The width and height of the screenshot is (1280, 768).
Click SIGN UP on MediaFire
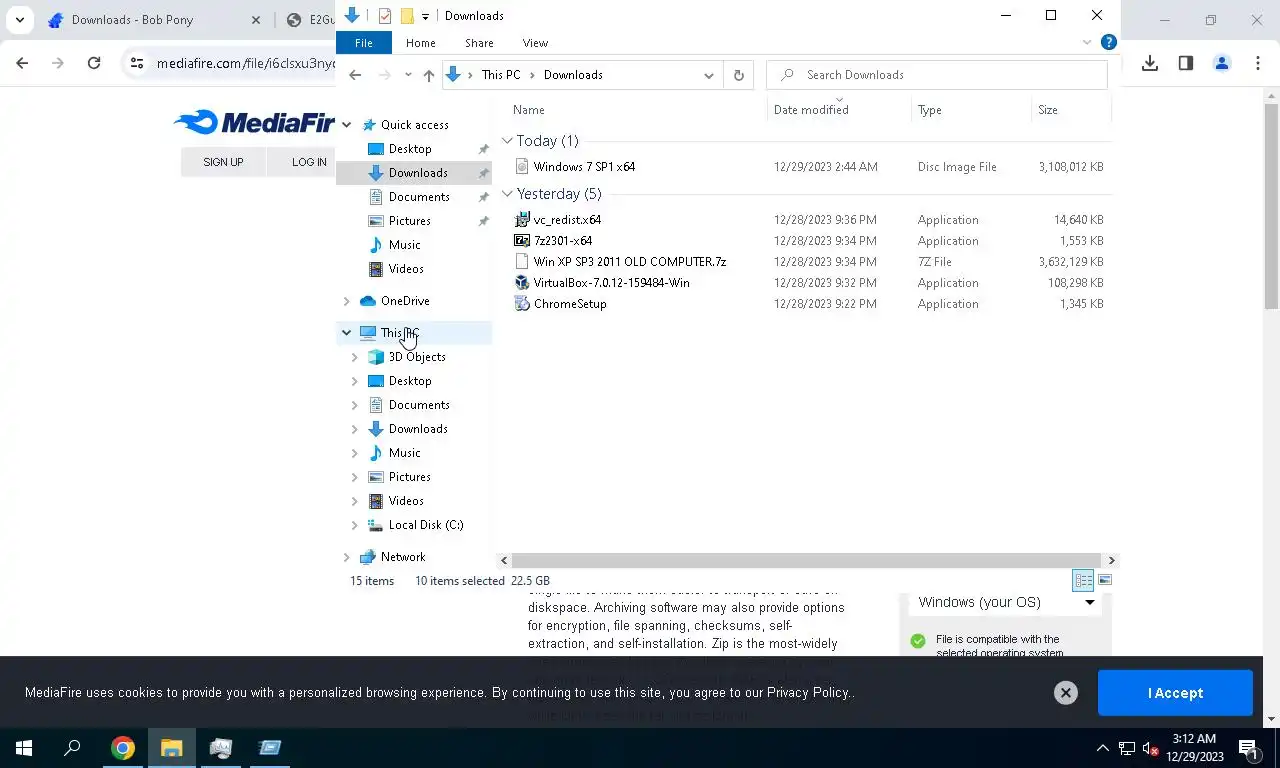pyautogui.click(x=223, y=162)
